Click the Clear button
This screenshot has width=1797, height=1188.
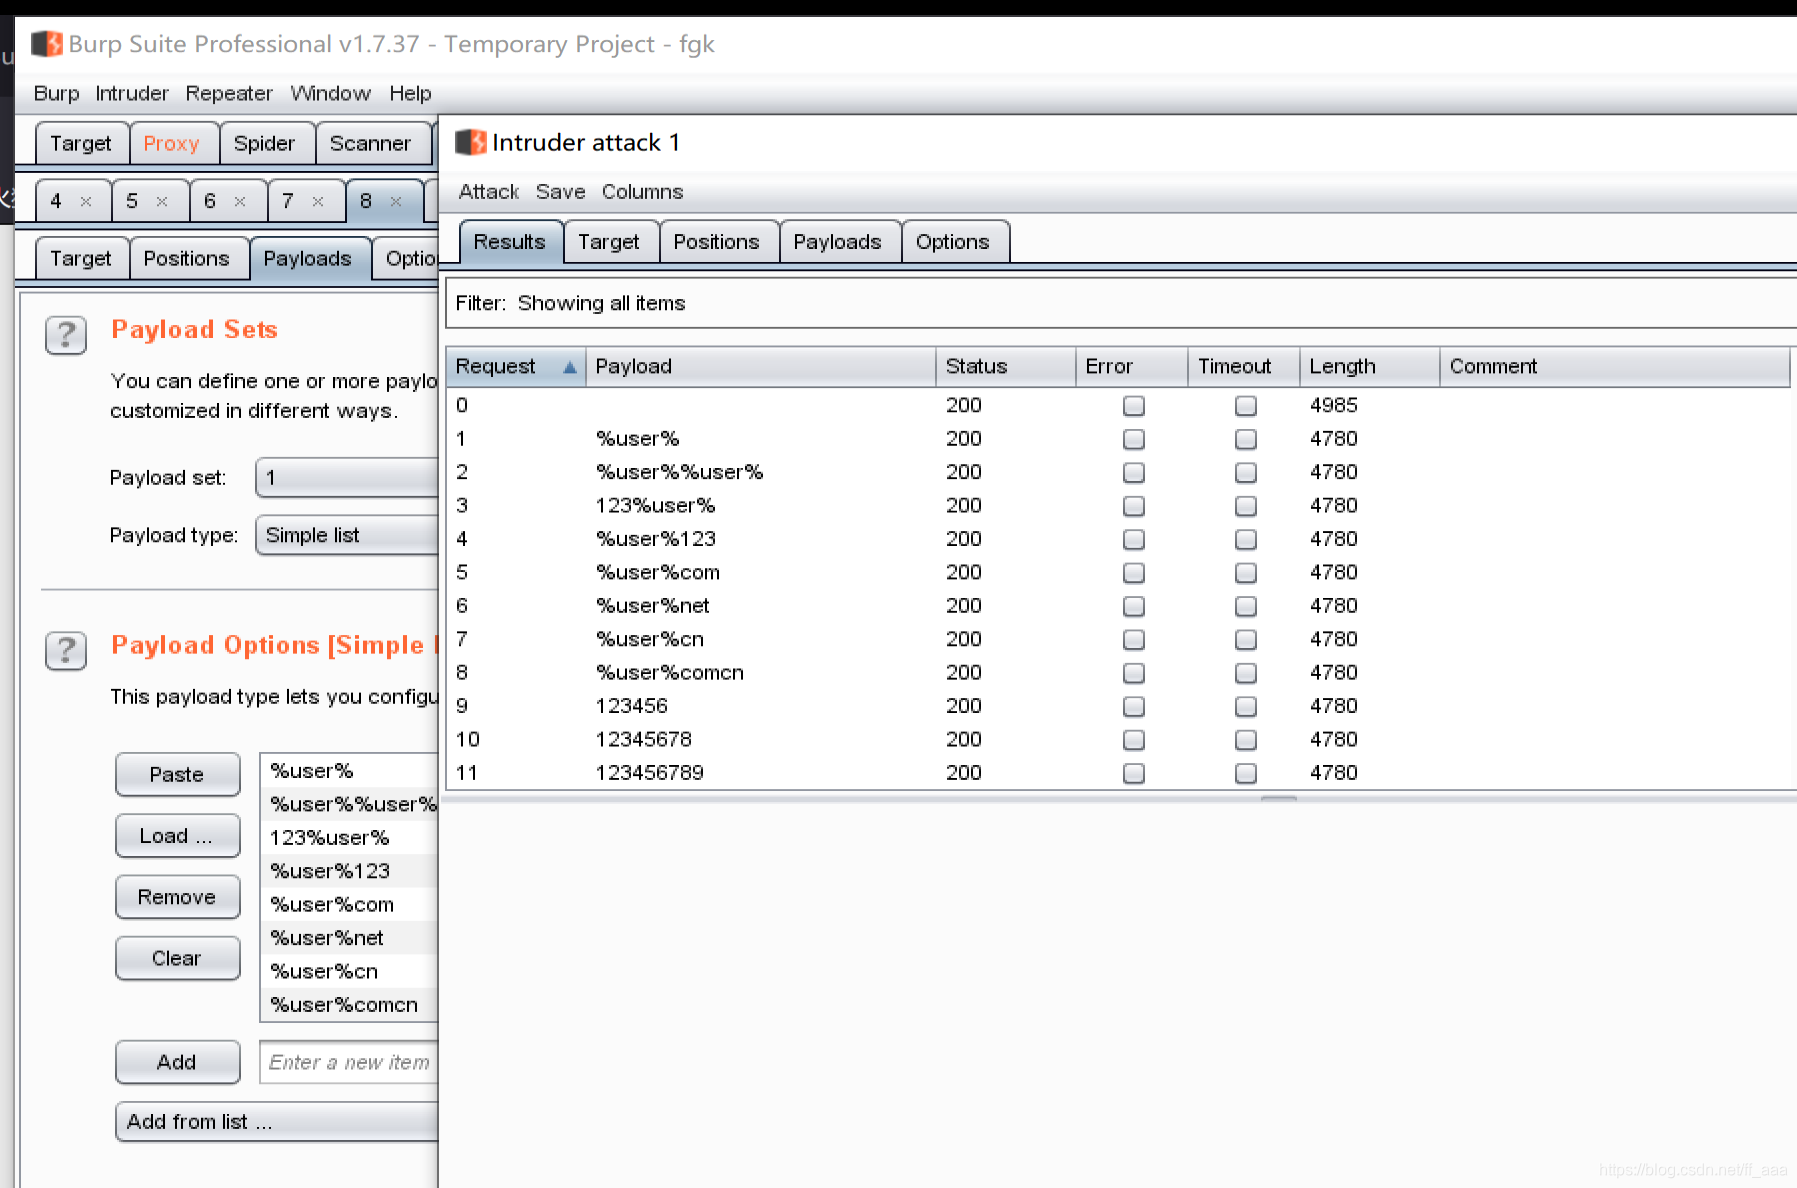coord(177,958)
